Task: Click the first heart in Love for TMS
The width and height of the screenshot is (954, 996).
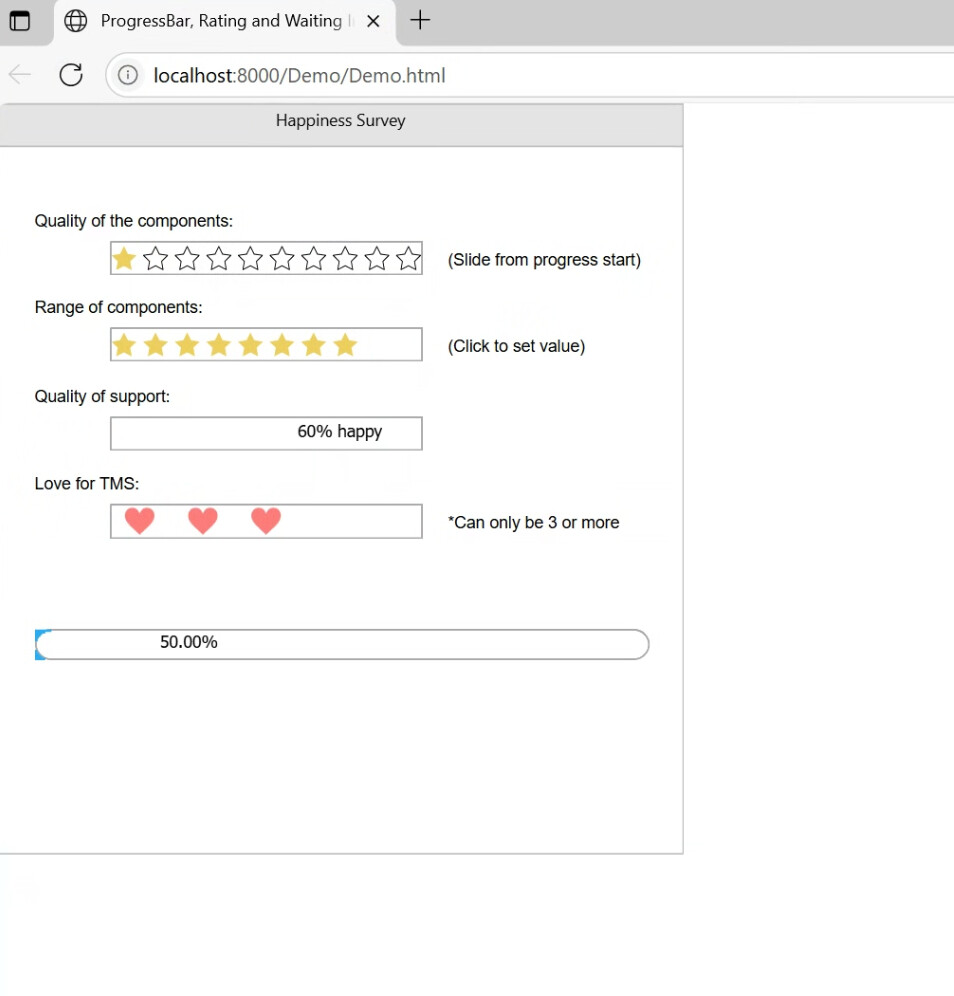Action: coord(140,521)
